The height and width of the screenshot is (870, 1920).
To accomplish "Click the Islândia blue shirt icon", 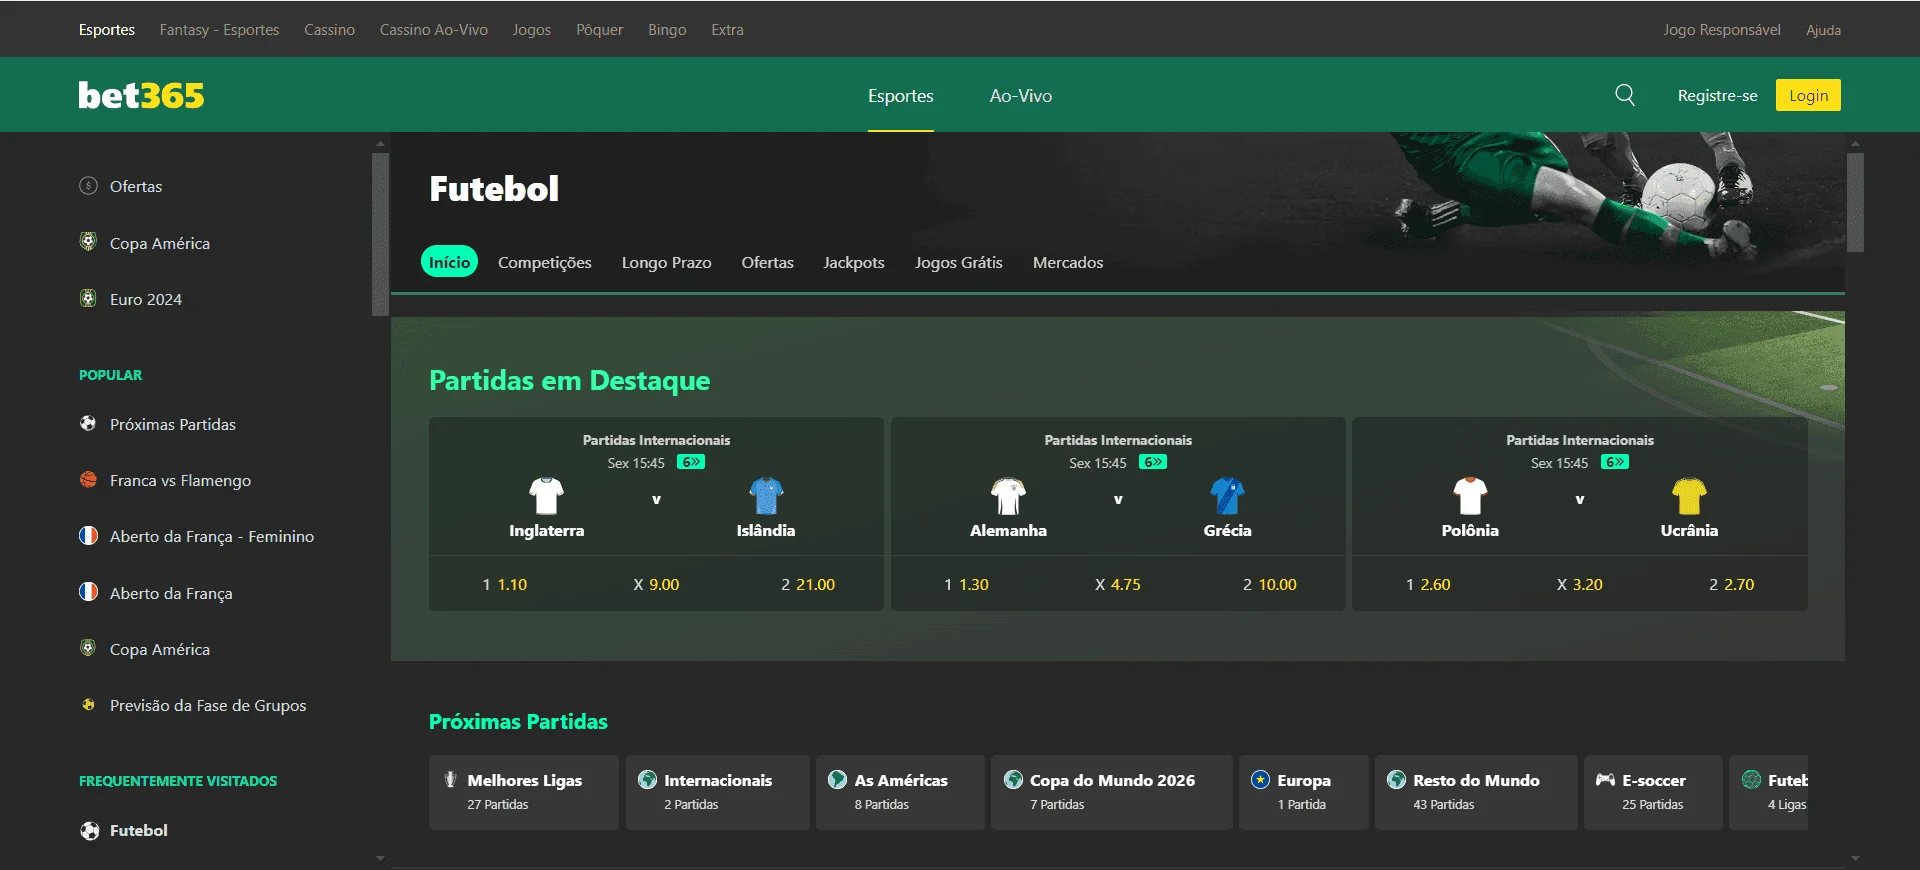I will [x=766, y=495].
